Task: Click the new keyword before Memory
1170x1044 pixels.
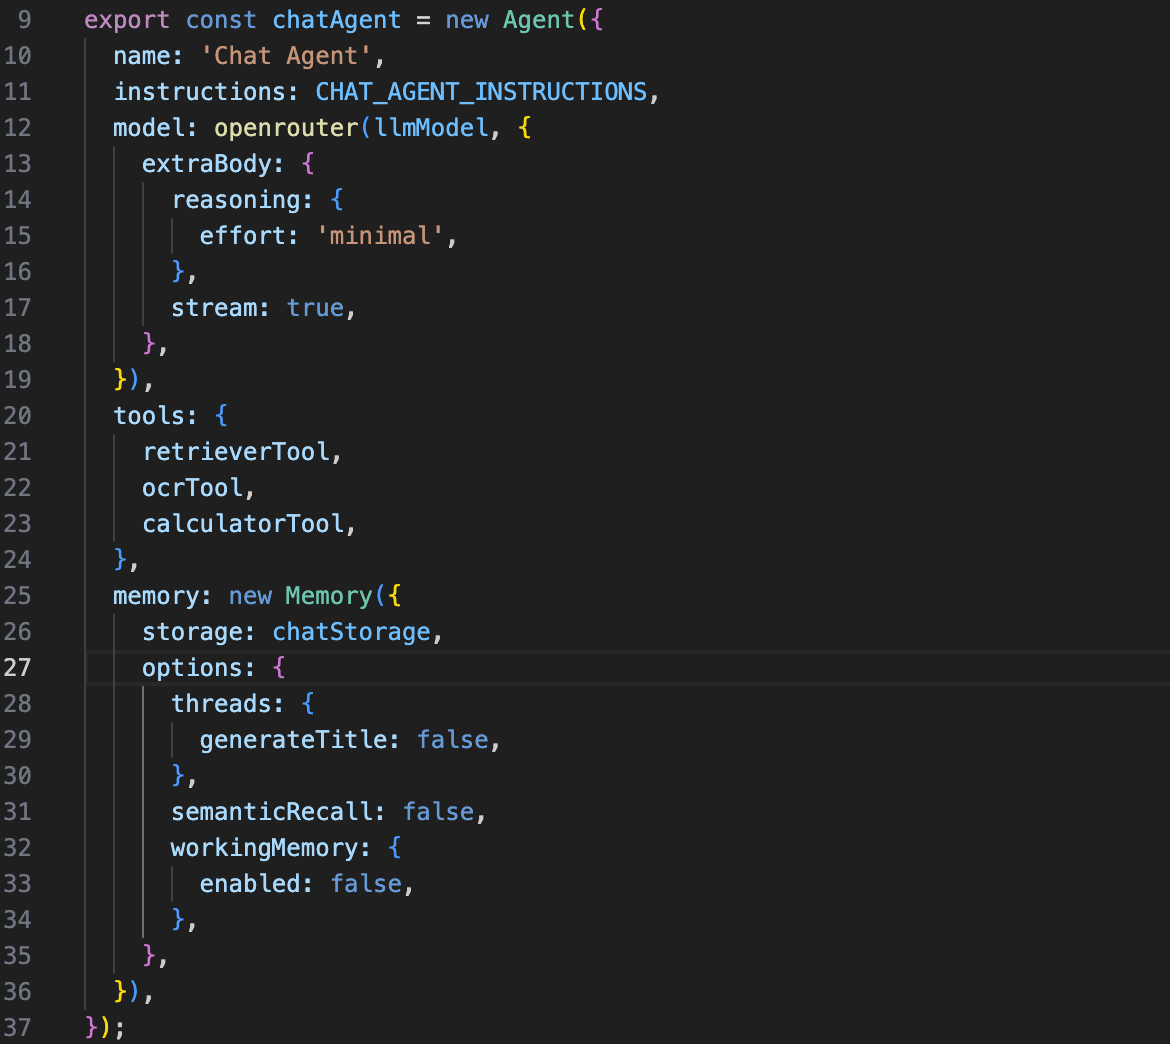Action: tap(250, 596)
